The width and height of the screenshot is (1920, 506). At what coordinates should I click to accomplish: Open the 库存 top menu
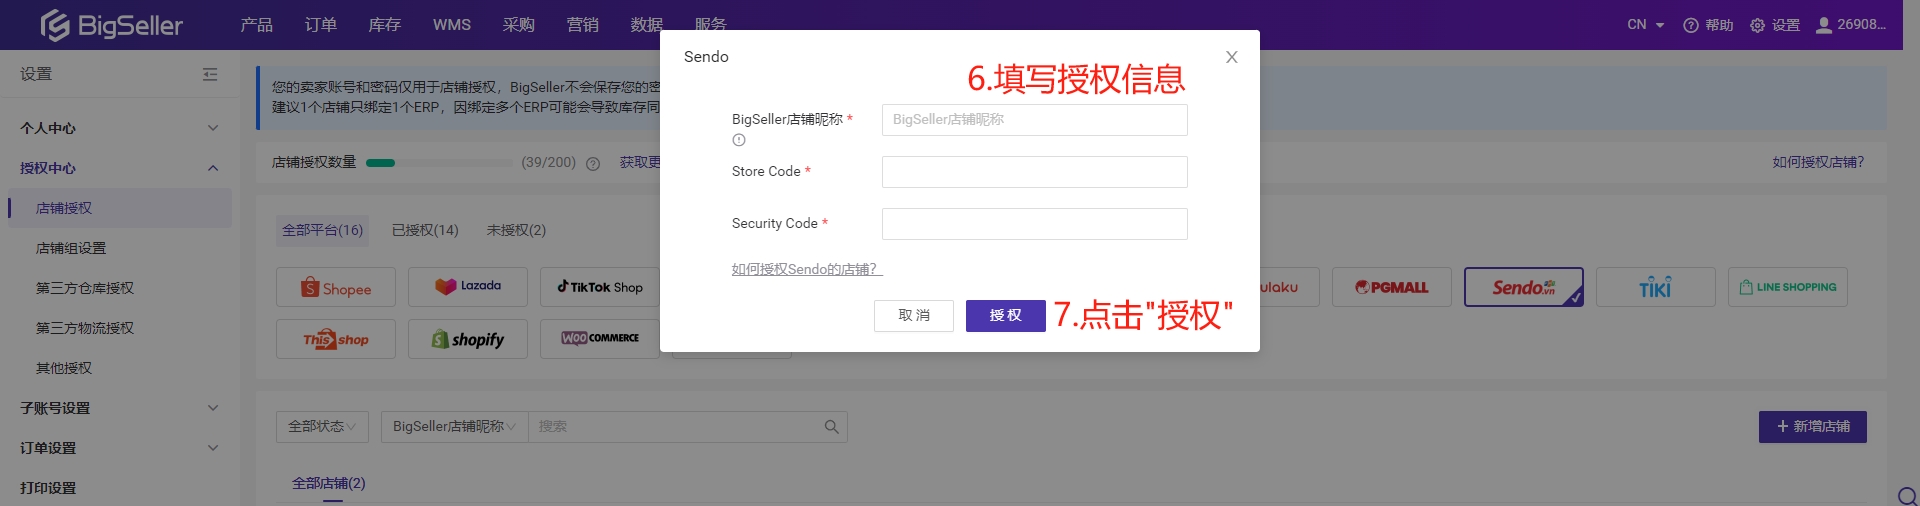(385, 25)
